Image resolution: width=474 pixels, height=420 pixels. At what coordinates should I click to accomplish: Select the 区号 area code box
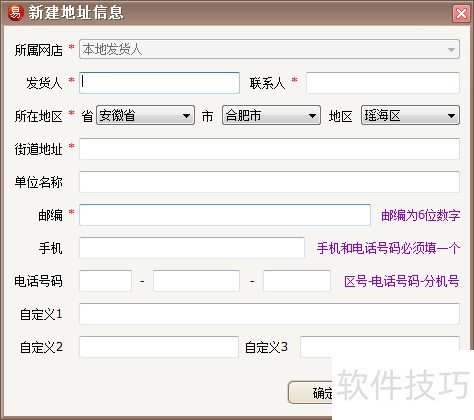tap(105, 281)
